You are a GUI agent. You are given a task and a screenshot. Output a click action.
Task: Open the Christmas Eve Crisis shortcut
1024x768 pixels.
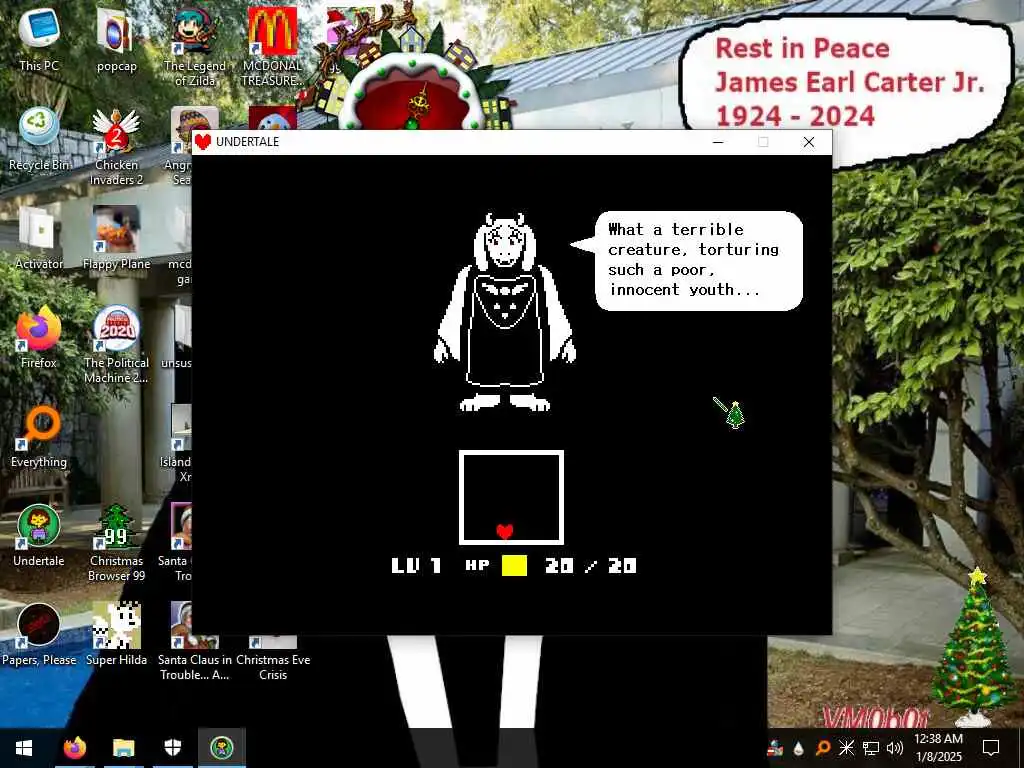click(x=273, y=657)
